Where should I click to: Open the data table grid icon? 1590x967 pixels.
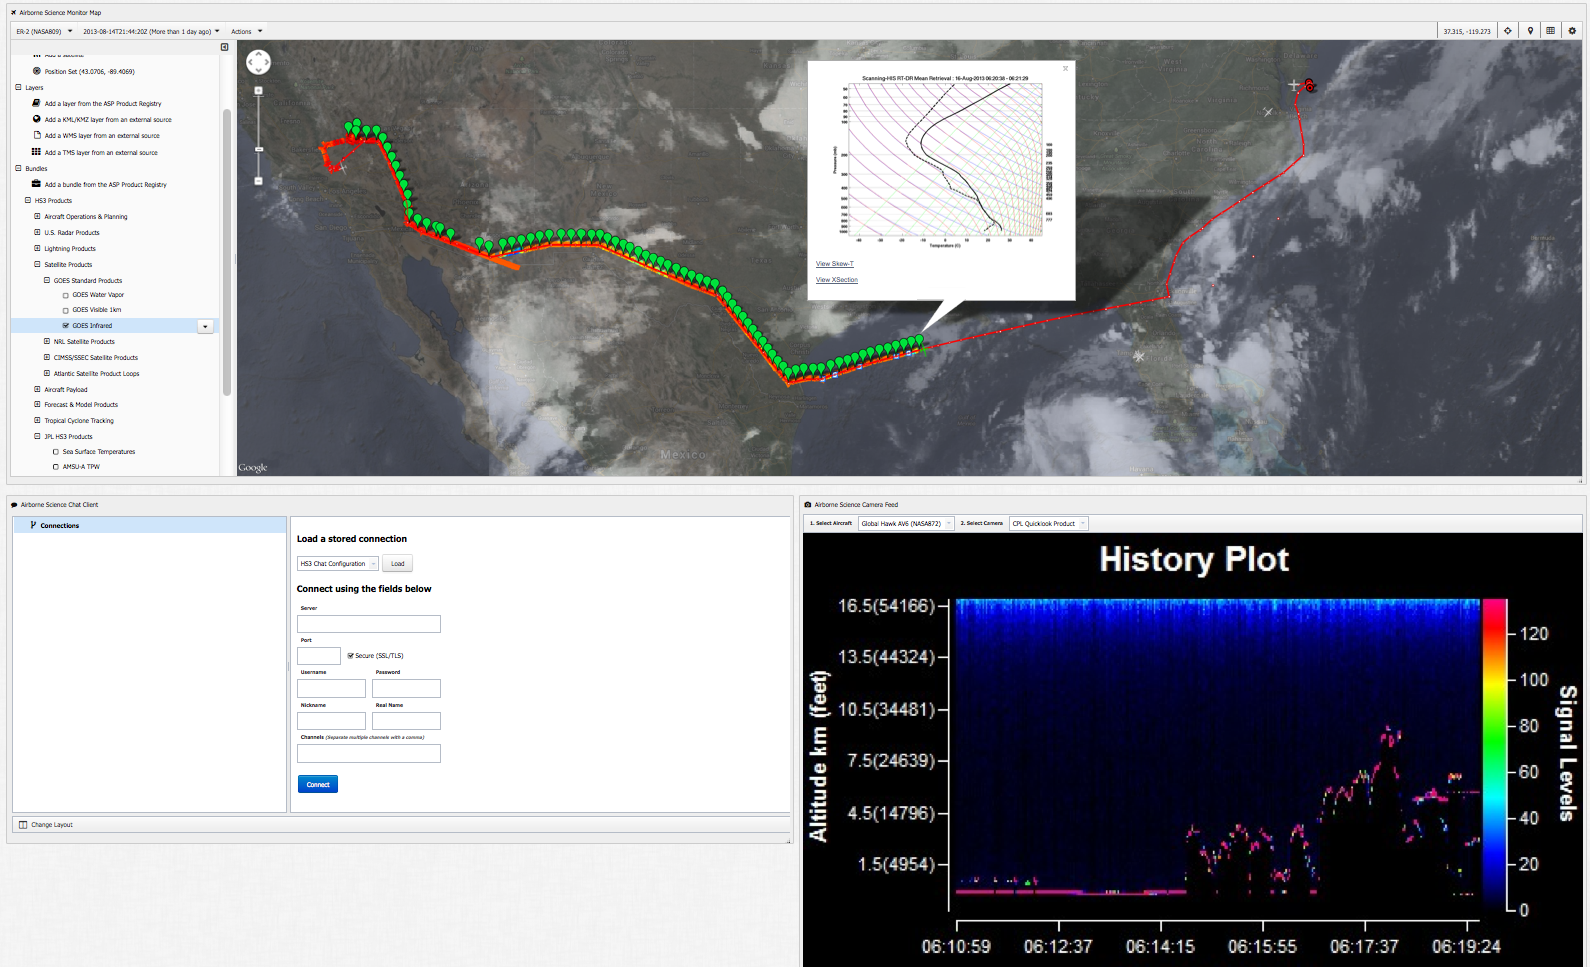tap(1551, 31)
